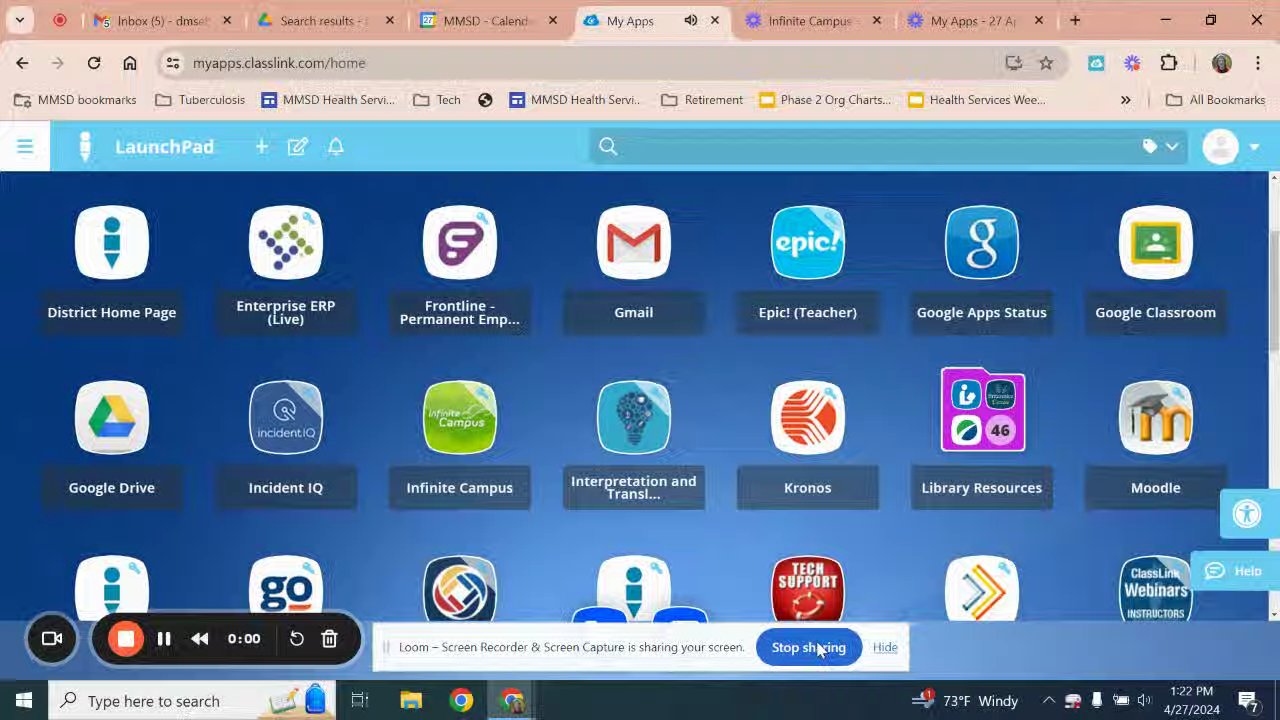Open the Gmail app tile
The height and width of the screenshot is (720, 1280).
634,243
